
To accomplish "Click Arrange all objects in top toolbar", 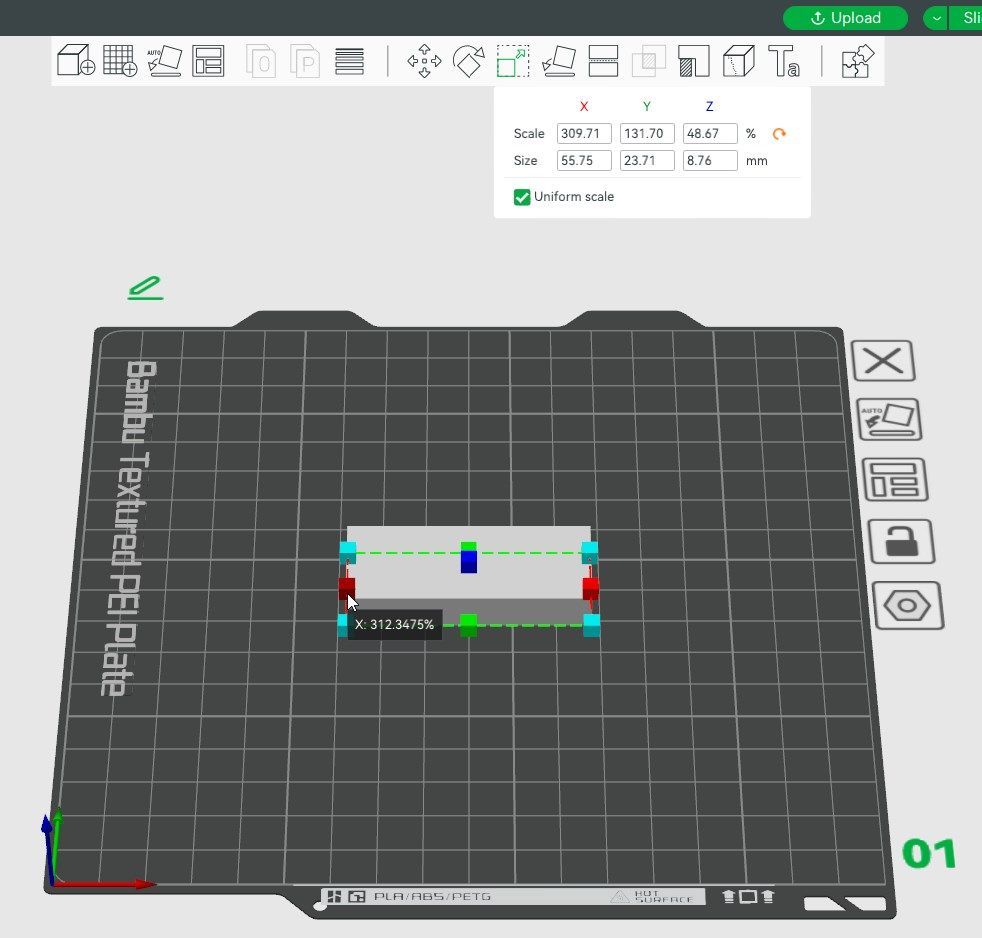I will tap(208, 61).
